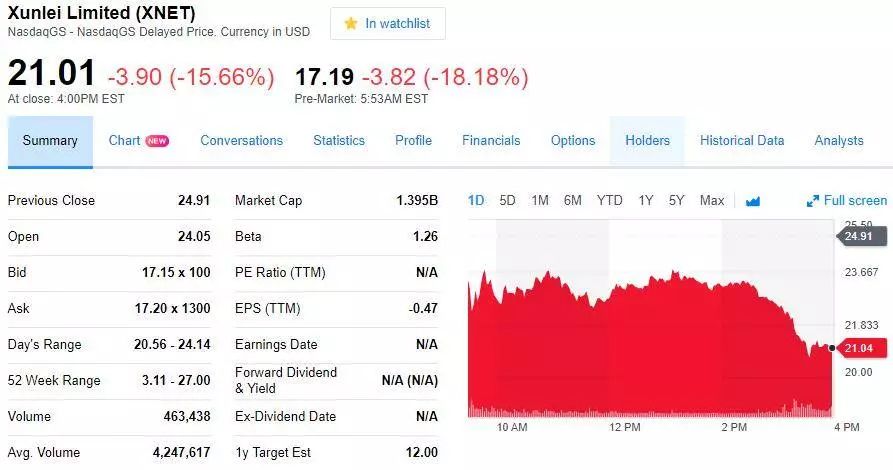Open the Conversations tab

tap(242, 141)
